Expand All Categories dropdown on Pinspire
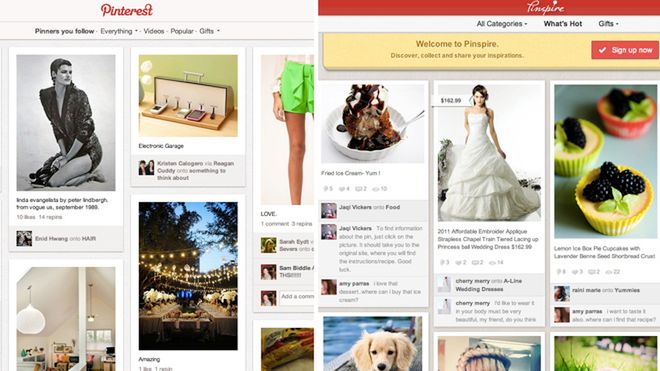This screenshot has height=371, width=660. (502, 24)
